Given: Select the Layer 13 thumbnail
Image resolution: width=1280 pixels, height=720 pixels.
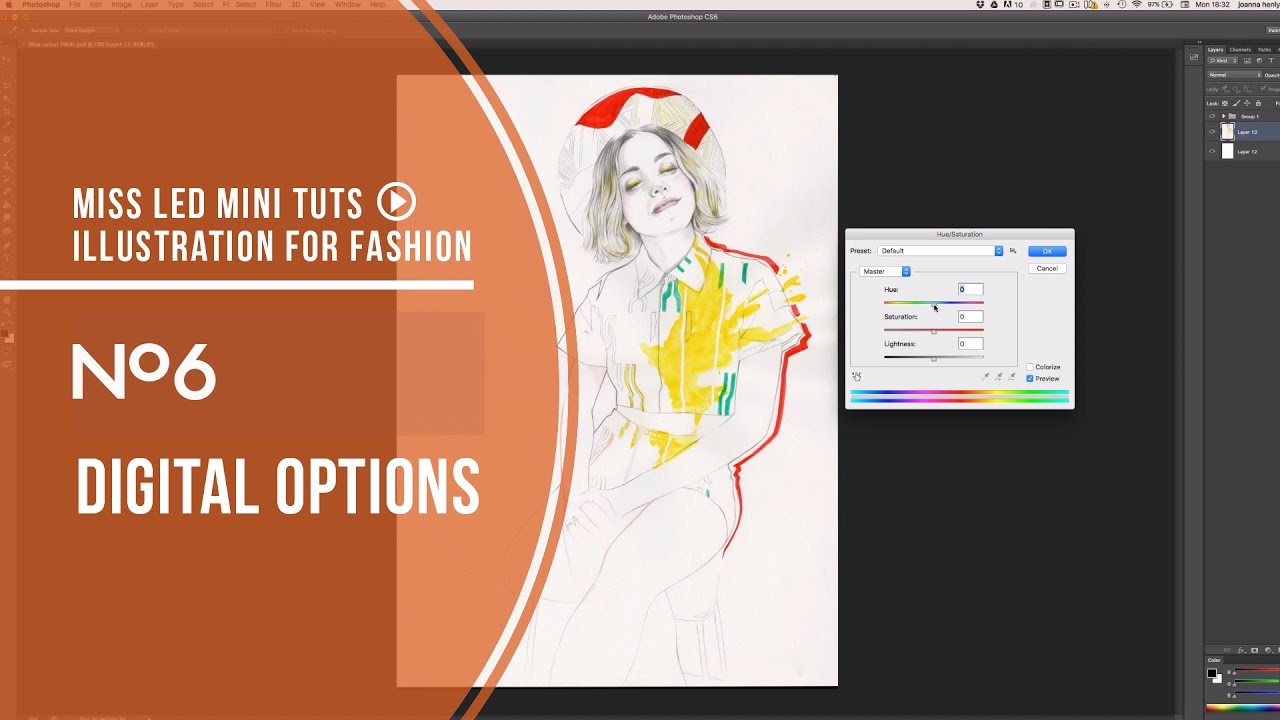Looking at the screenshot, I should 1228,132.
